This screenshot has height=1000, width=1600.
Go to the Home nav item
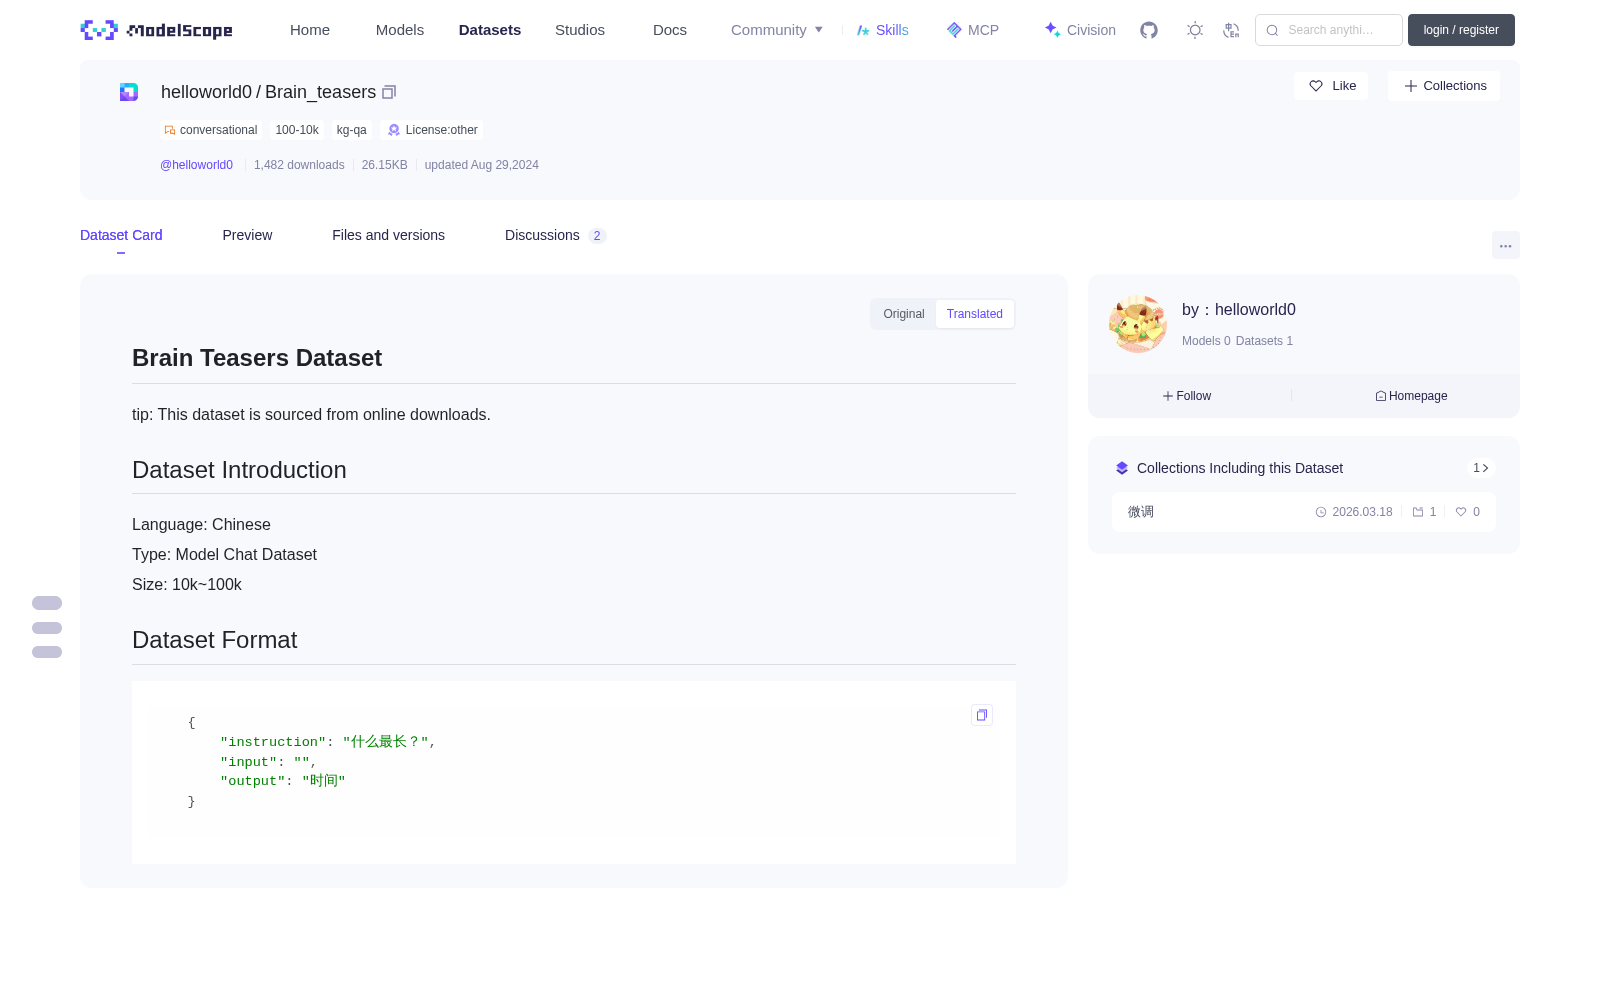(310, 30)
